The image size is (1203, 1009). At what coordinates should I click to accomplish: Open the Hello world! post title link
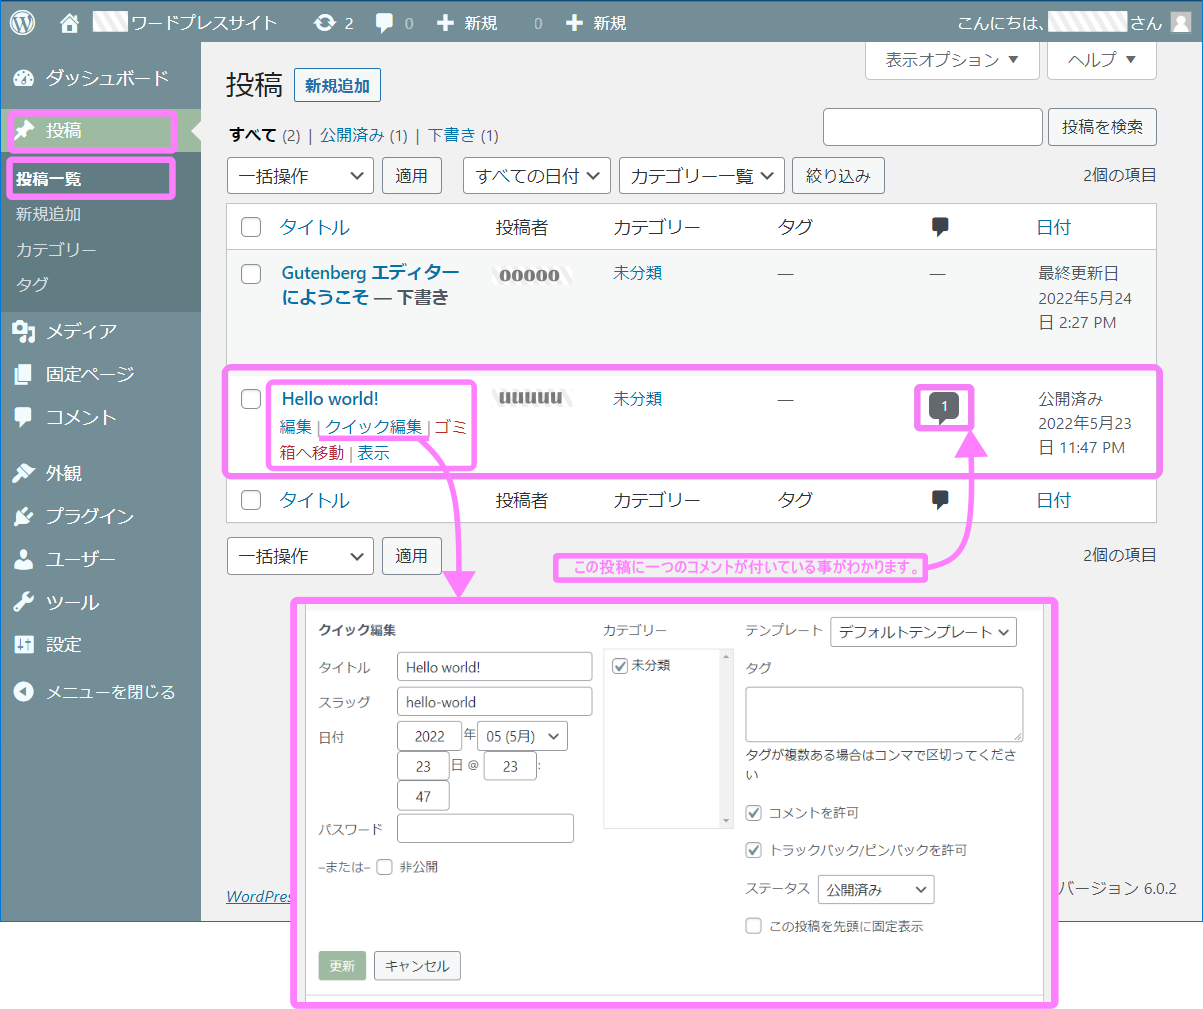pyautogui.click(x=330, y=398)
